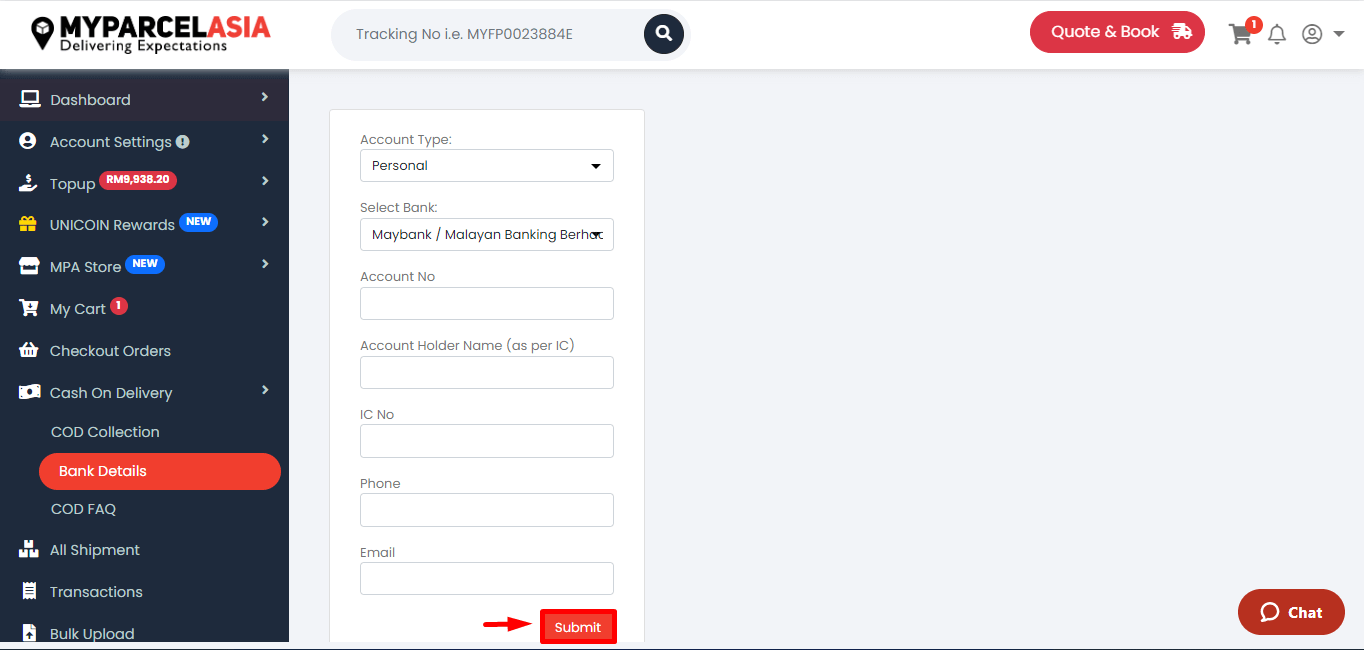
Task: Expand the Account Settings chevron
Action: coord(264,139)
